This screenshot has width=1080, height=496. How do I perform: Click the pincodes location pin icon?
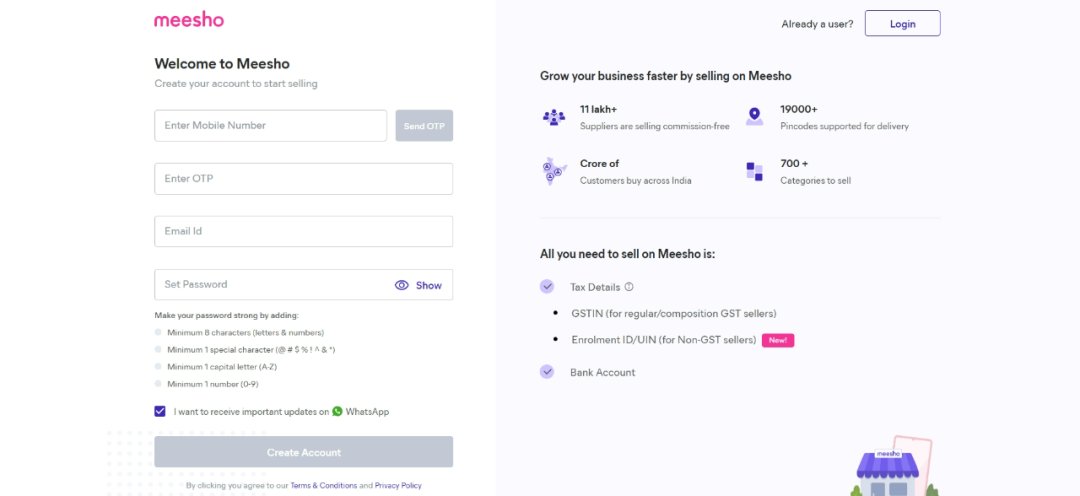tap(754, 117)
